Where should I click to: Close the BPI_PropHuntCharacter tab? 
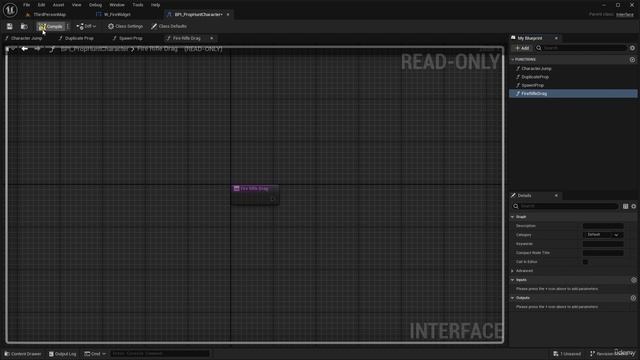pyautogui.click(x=228, y=15)
